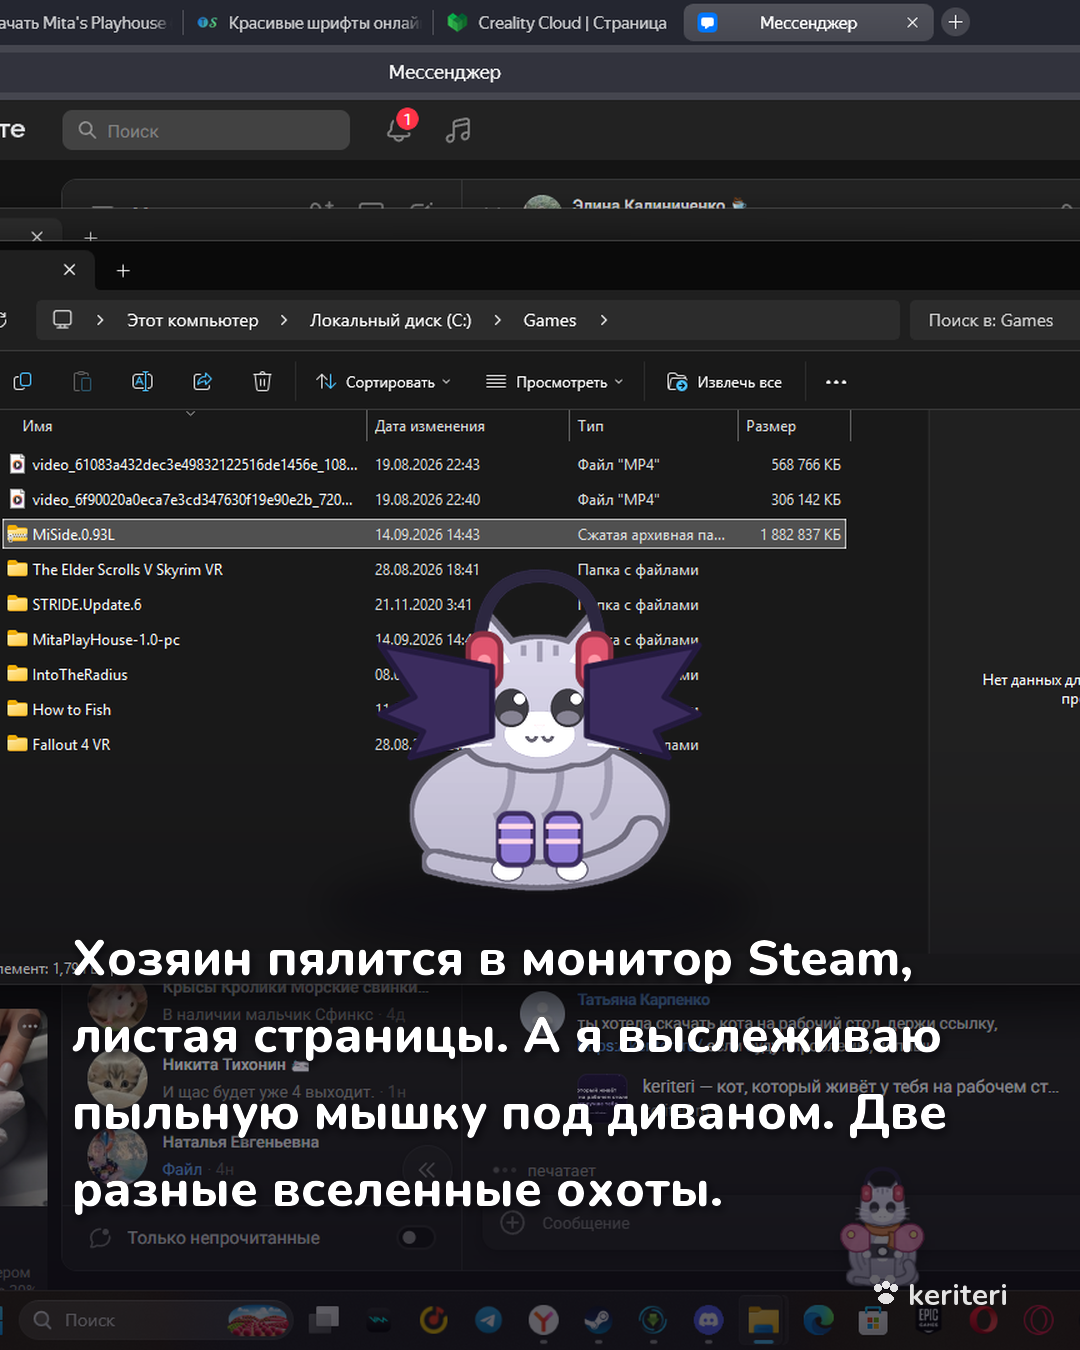Click the attach plus icon beside Сообщение
The height and width of the screenshot is (1350, 1080).
click(x=512, y=1223)
